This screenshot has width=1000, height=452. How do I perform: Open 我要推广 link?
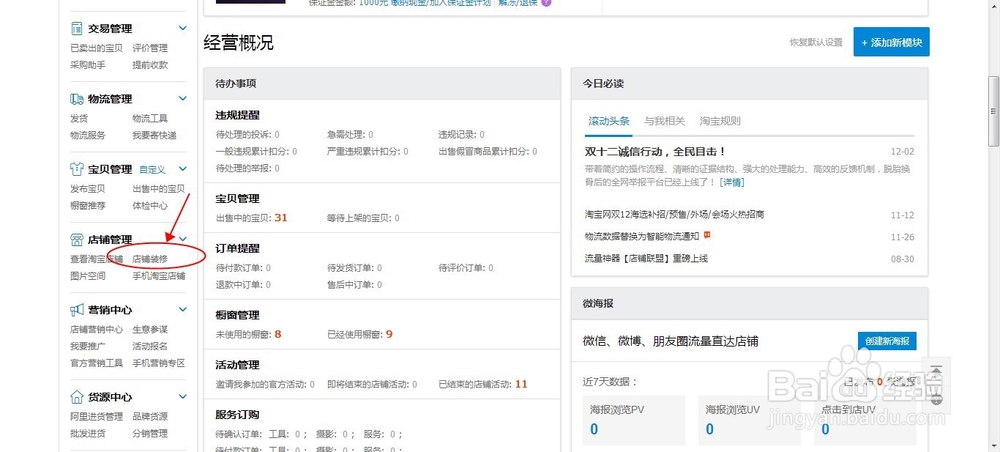click(88, 346)
